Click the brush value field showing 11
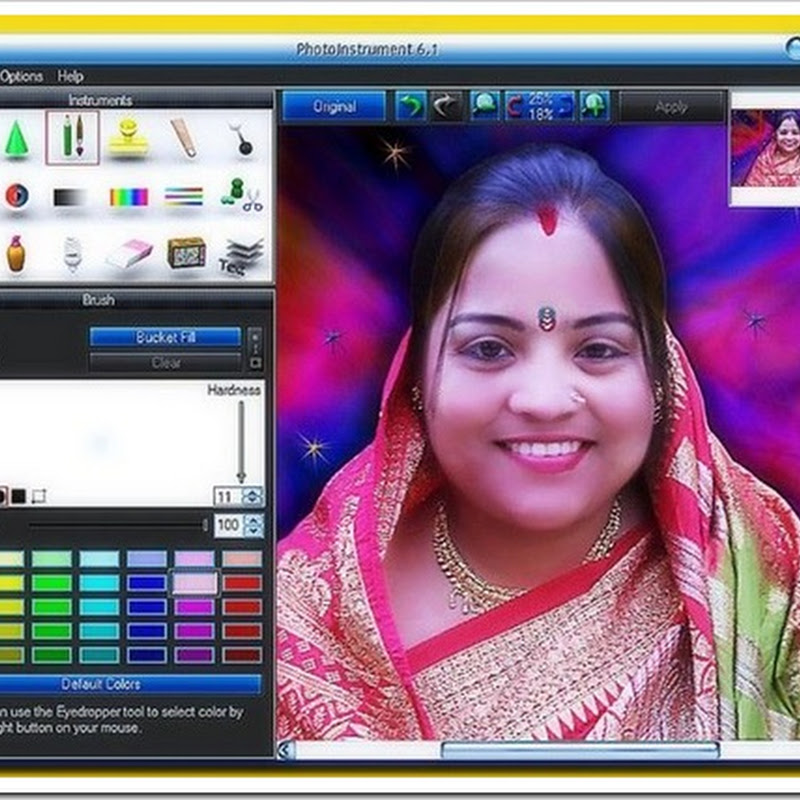 tap(227, 496)
